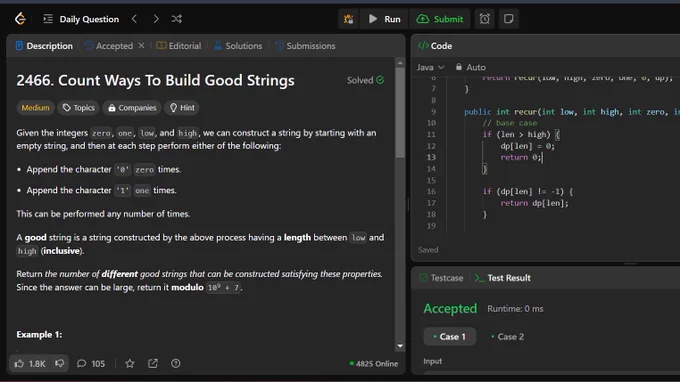Screen dimensions: 680x382
Task: Open the debugger bug icon
Action: coord(348,19)
